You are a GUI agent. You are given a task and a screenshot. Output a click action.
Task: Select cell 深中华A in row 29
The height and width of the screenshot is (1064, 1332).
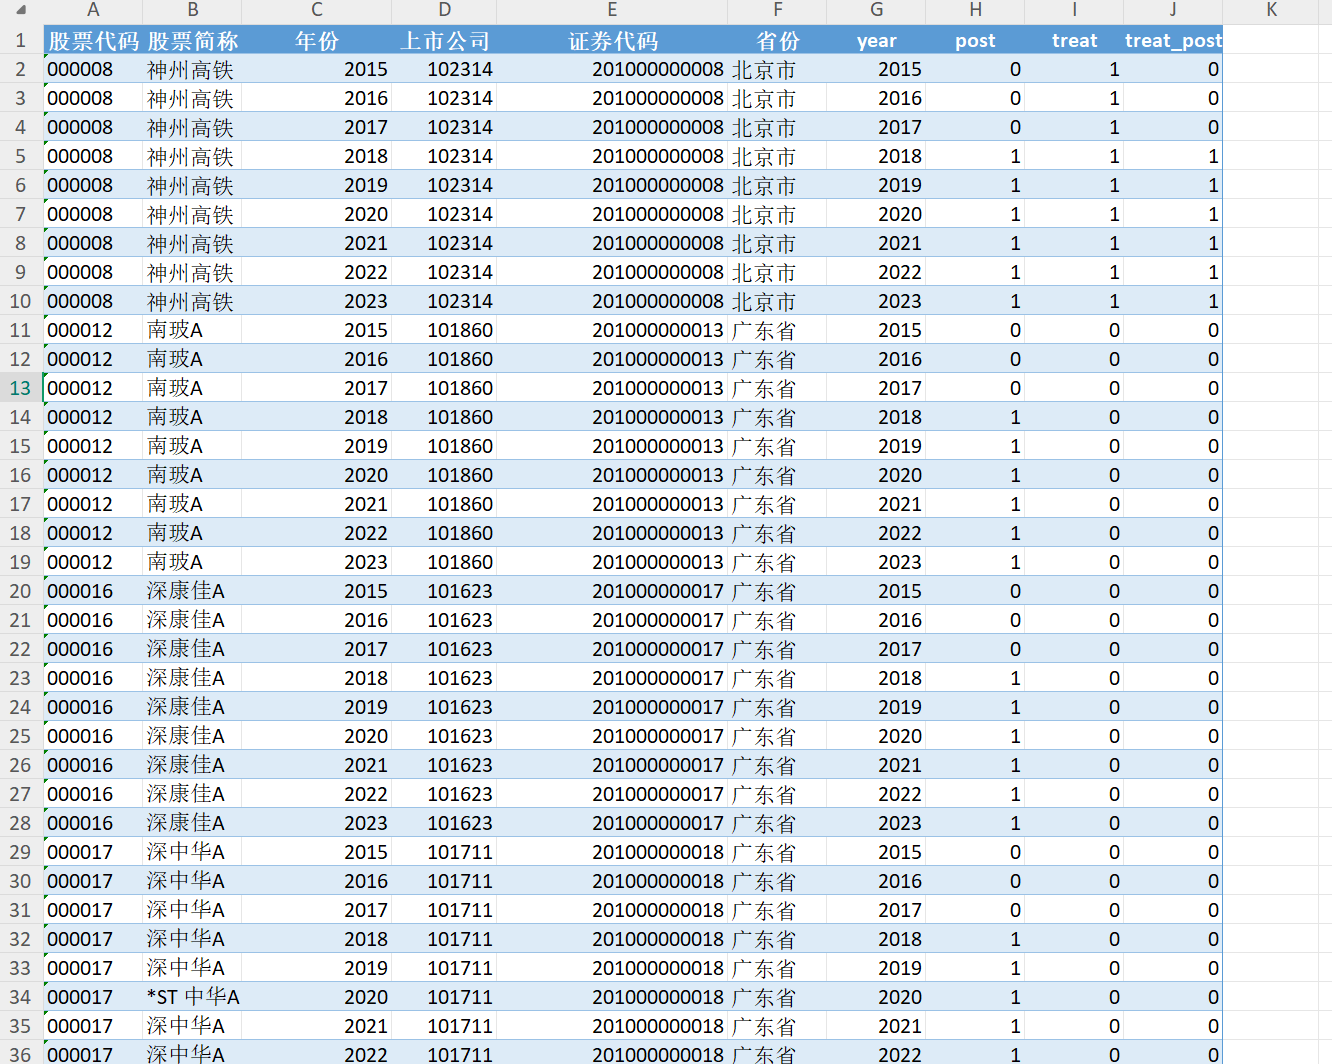[x=192, y=852]
